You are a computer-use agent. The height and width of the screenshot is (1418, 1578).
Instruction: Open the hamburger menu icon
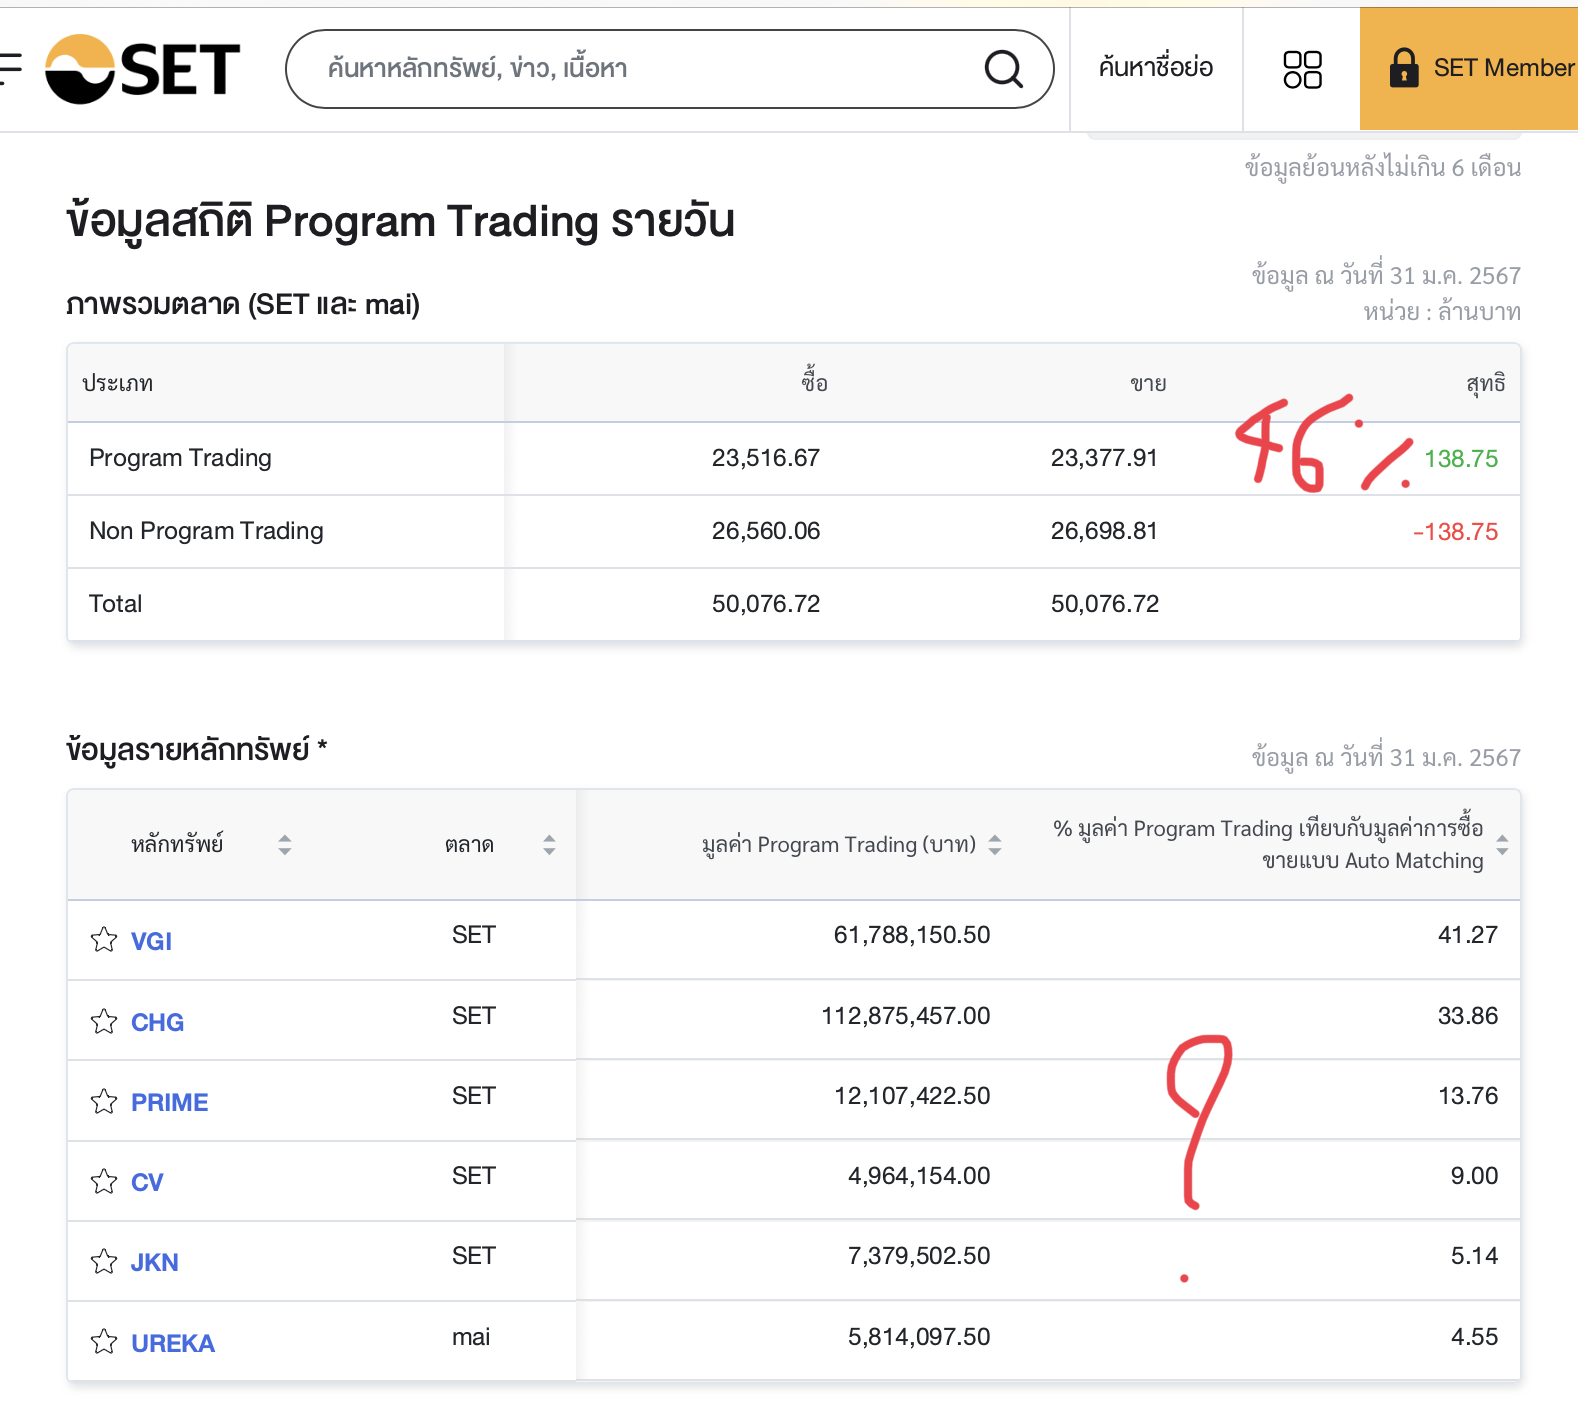10,68
